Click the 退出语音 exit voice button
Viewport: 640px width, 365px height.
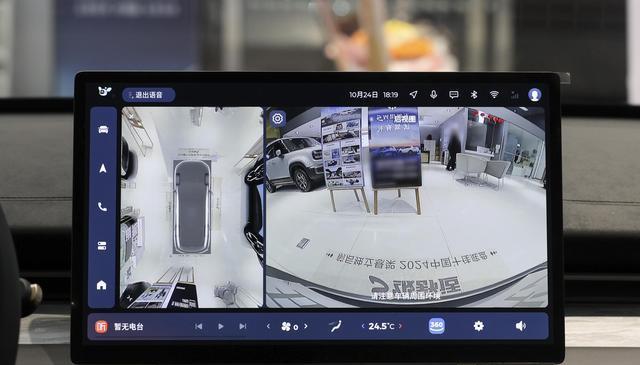click(x=149, y=95)
